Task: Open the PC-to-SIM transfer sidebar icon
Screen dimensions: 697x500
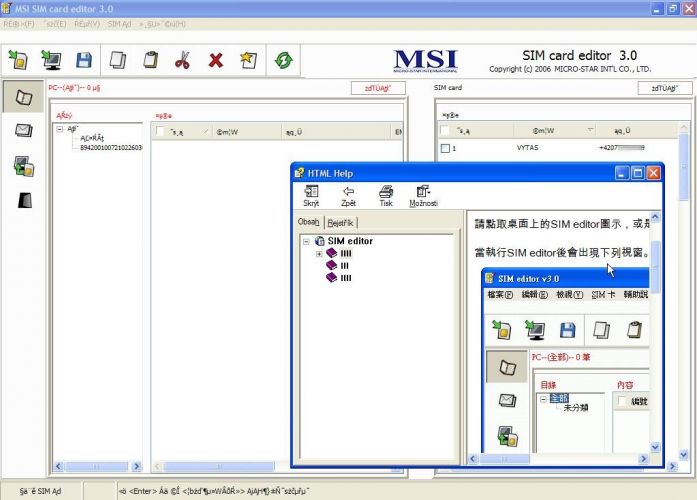Action: 24,166
